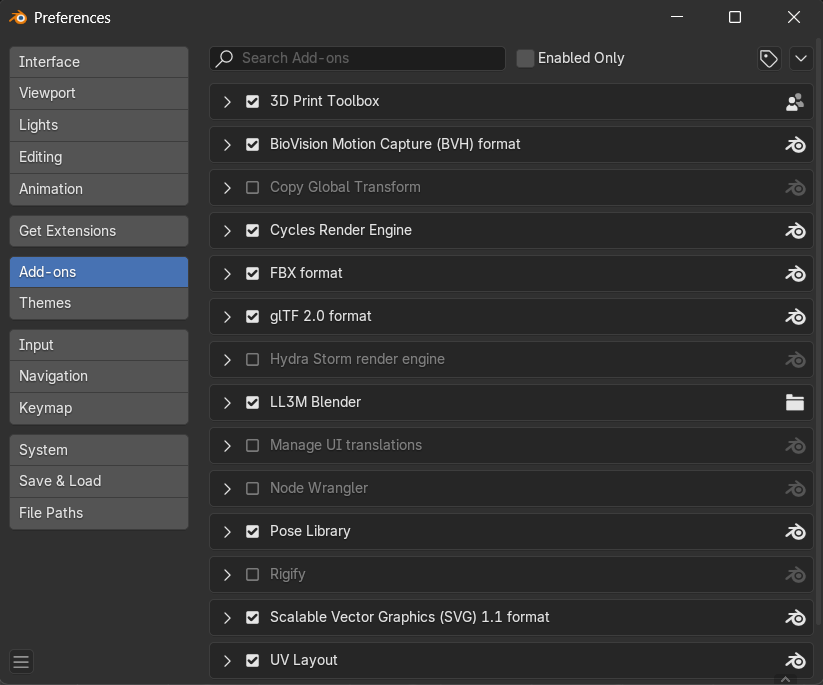Screen dimensions: 823x685
Task: Expand the Copy Global Transform entry
Action: click(x=227, y=187)
